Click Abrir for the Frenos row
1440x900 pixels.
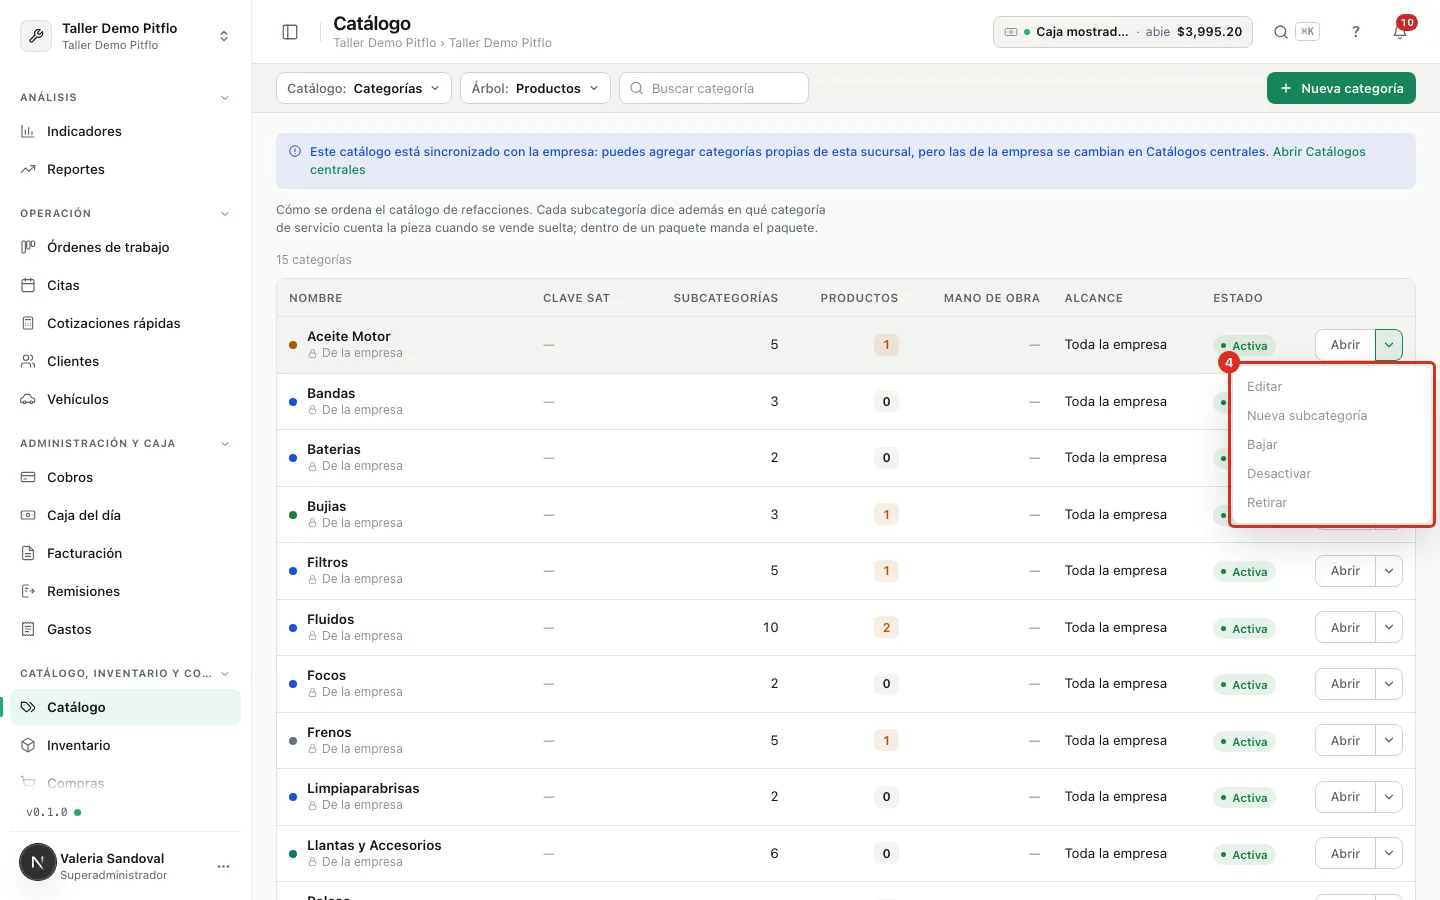[x=1345, y=741]
